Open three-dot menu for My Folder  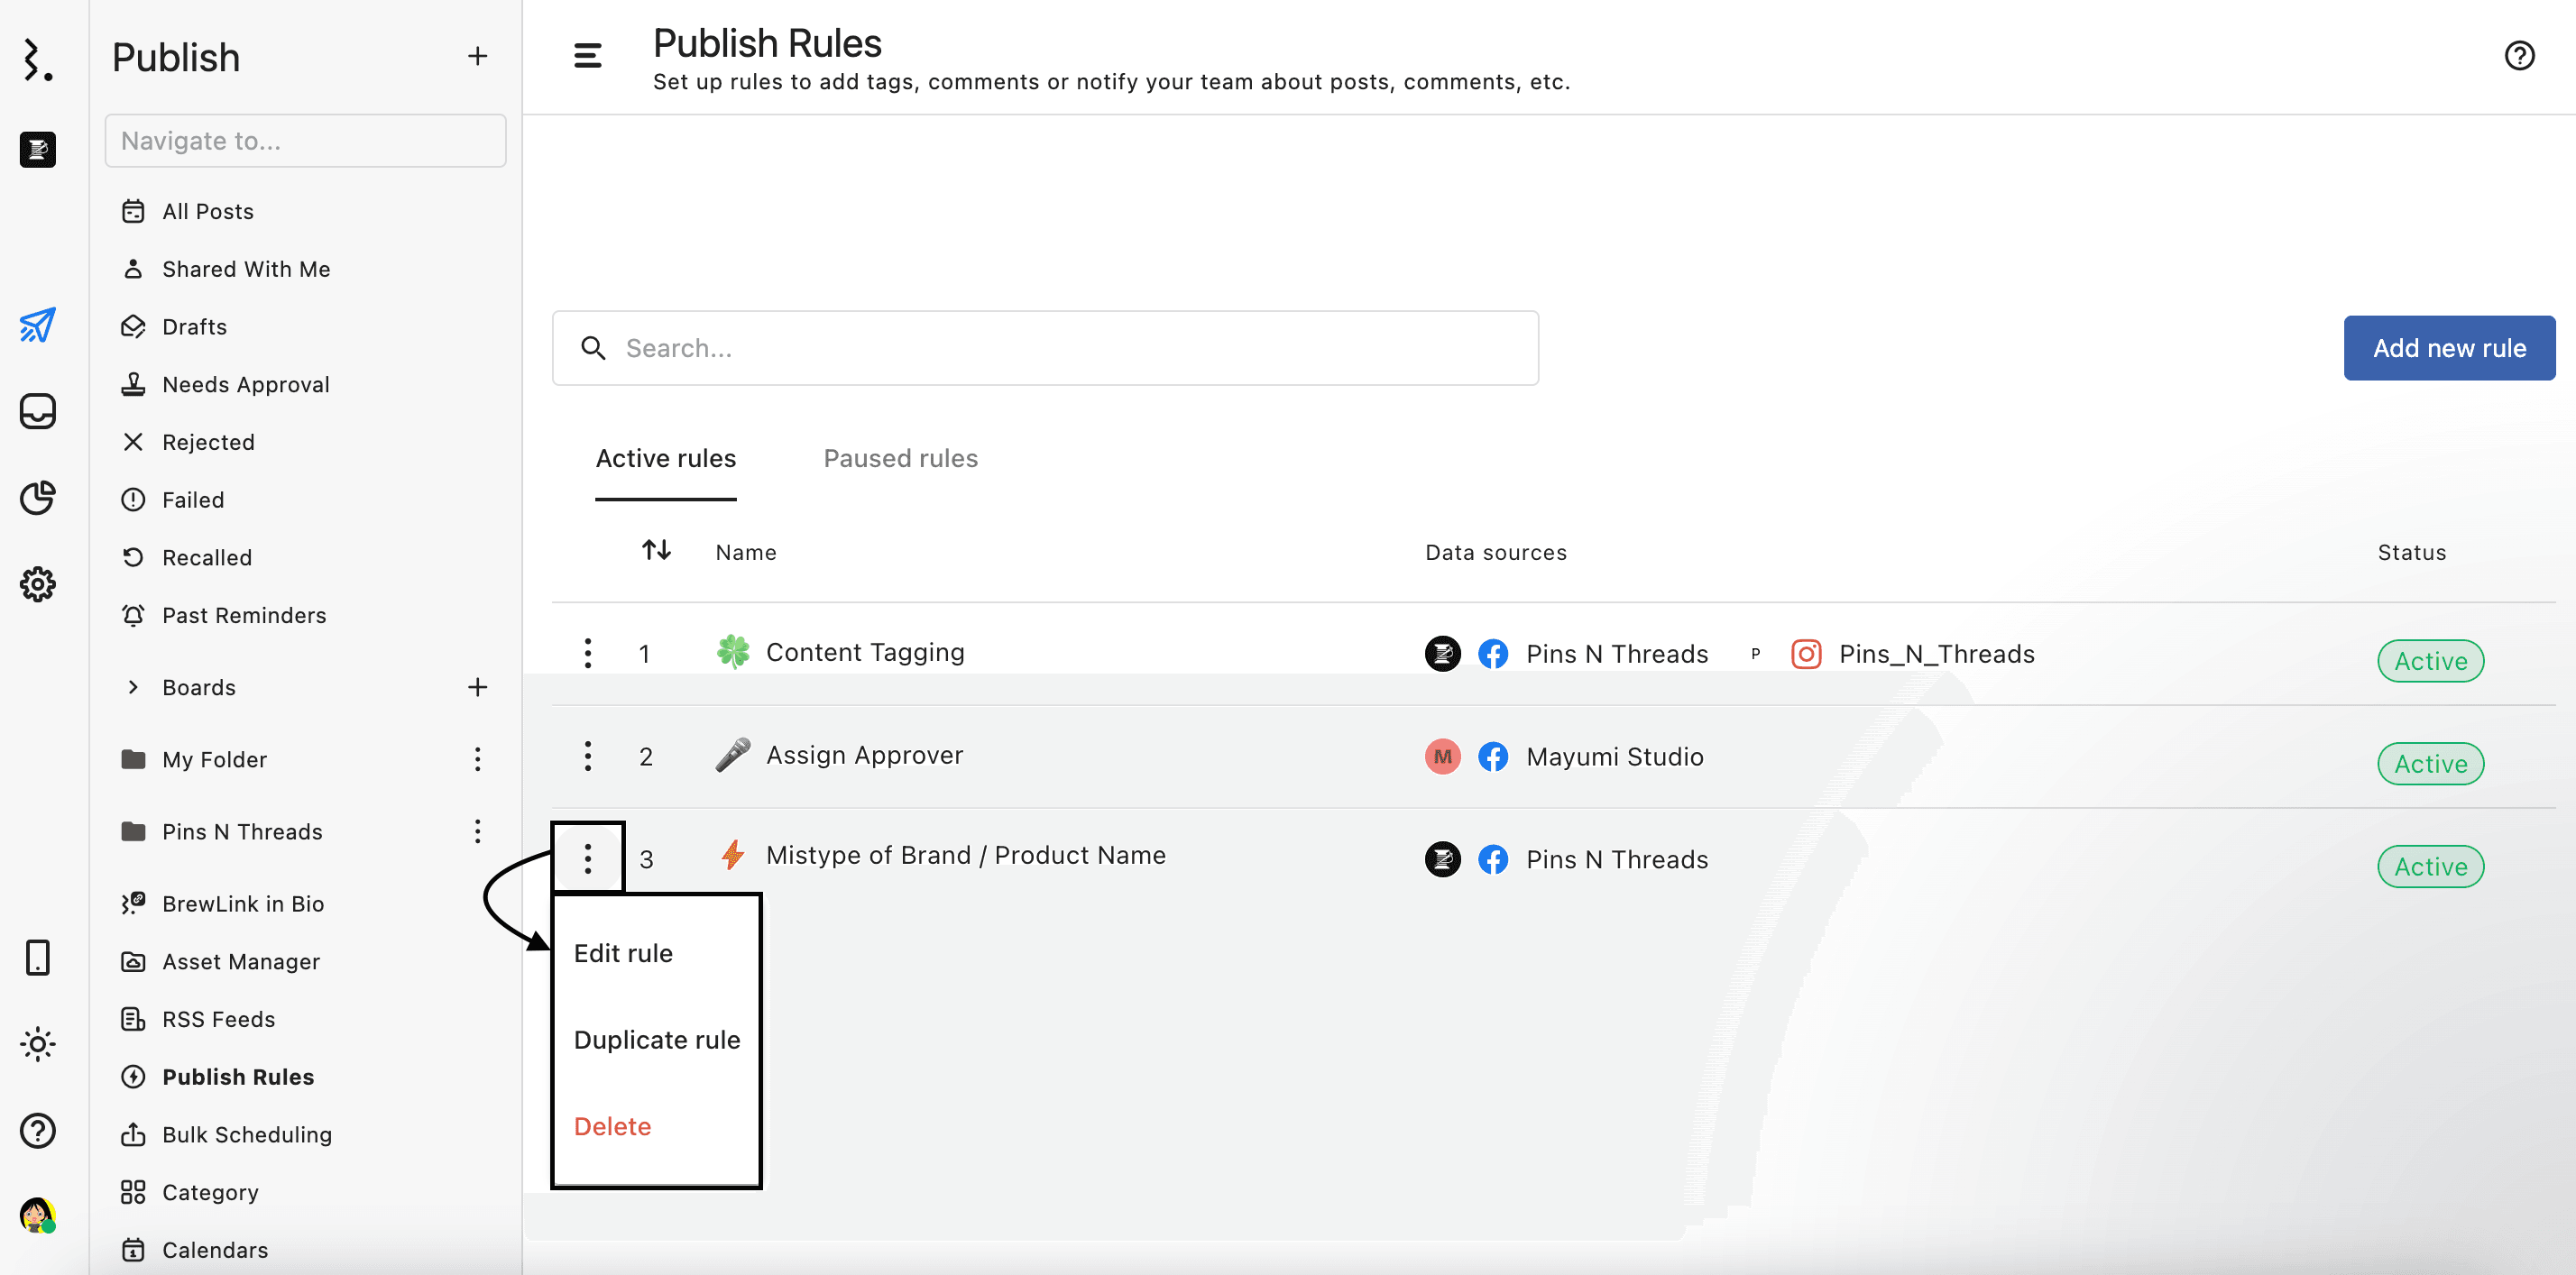click(477, 759)
